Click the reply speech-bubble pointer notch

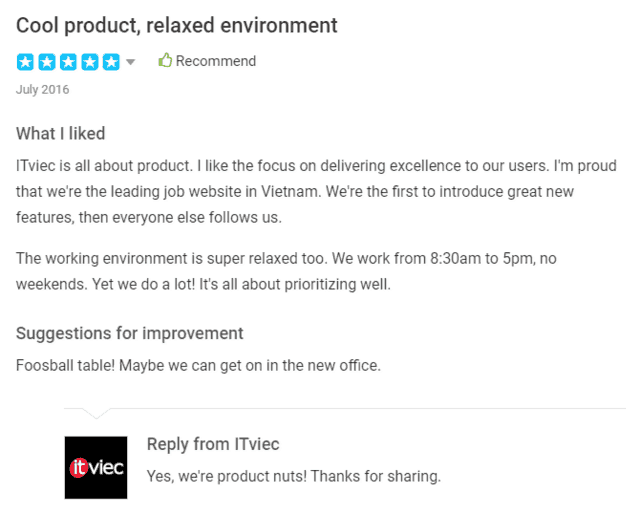(x=96, y=413)
